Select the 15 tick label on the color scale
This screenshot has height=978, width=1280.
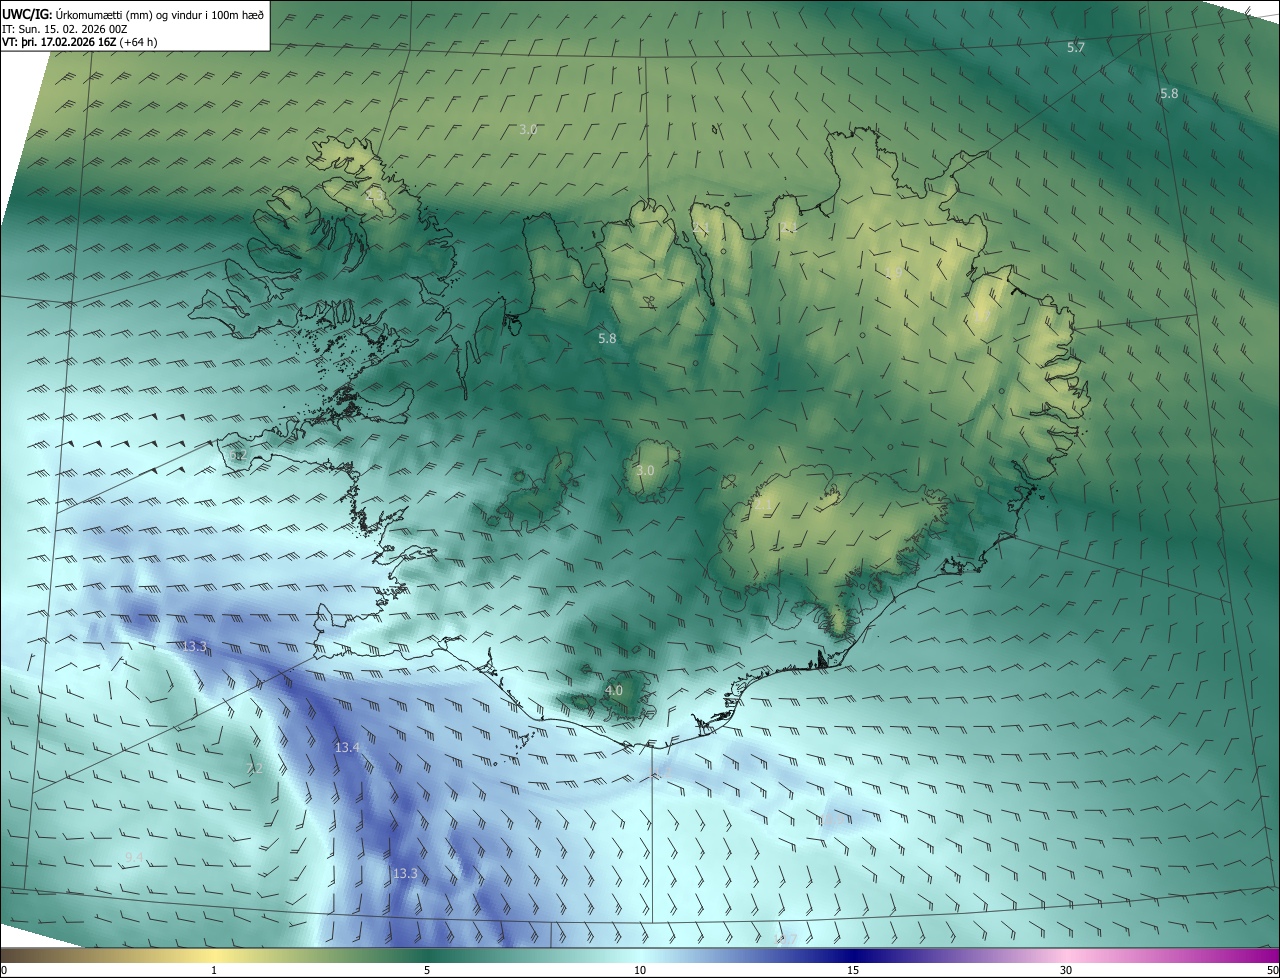tap(853, 971)
